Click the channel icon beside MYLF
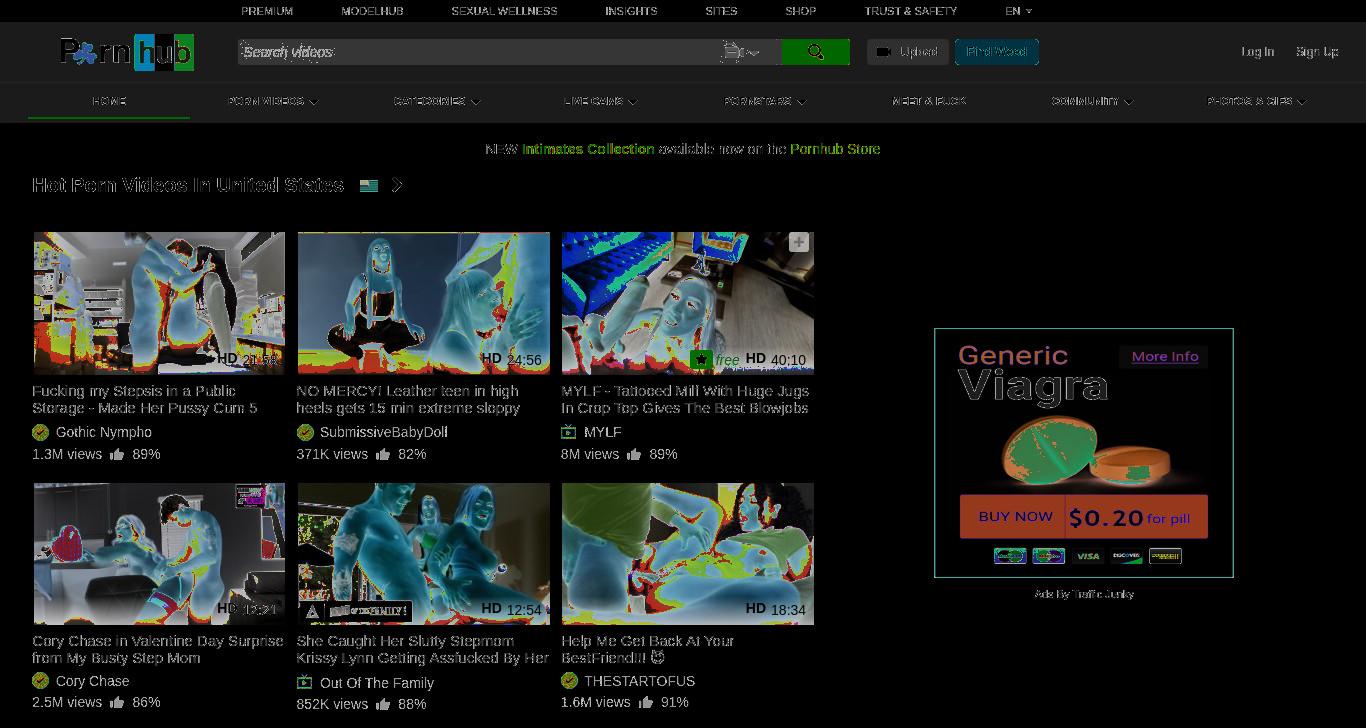 [569, 432]
